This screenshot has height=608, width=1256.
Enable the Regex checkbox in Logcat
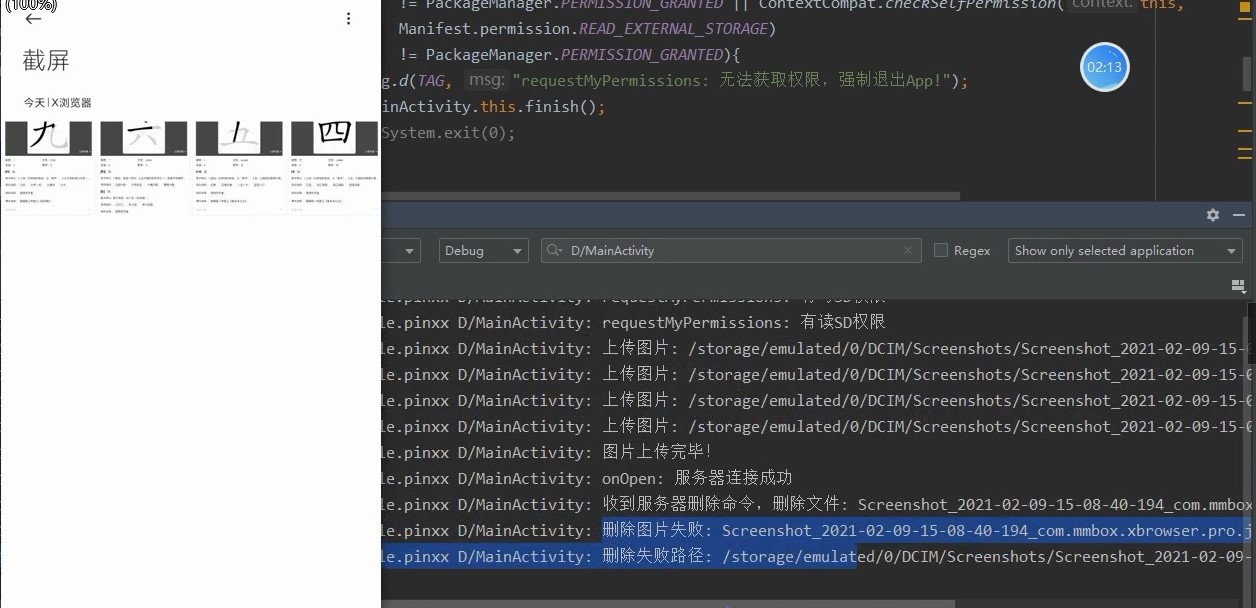940,250
